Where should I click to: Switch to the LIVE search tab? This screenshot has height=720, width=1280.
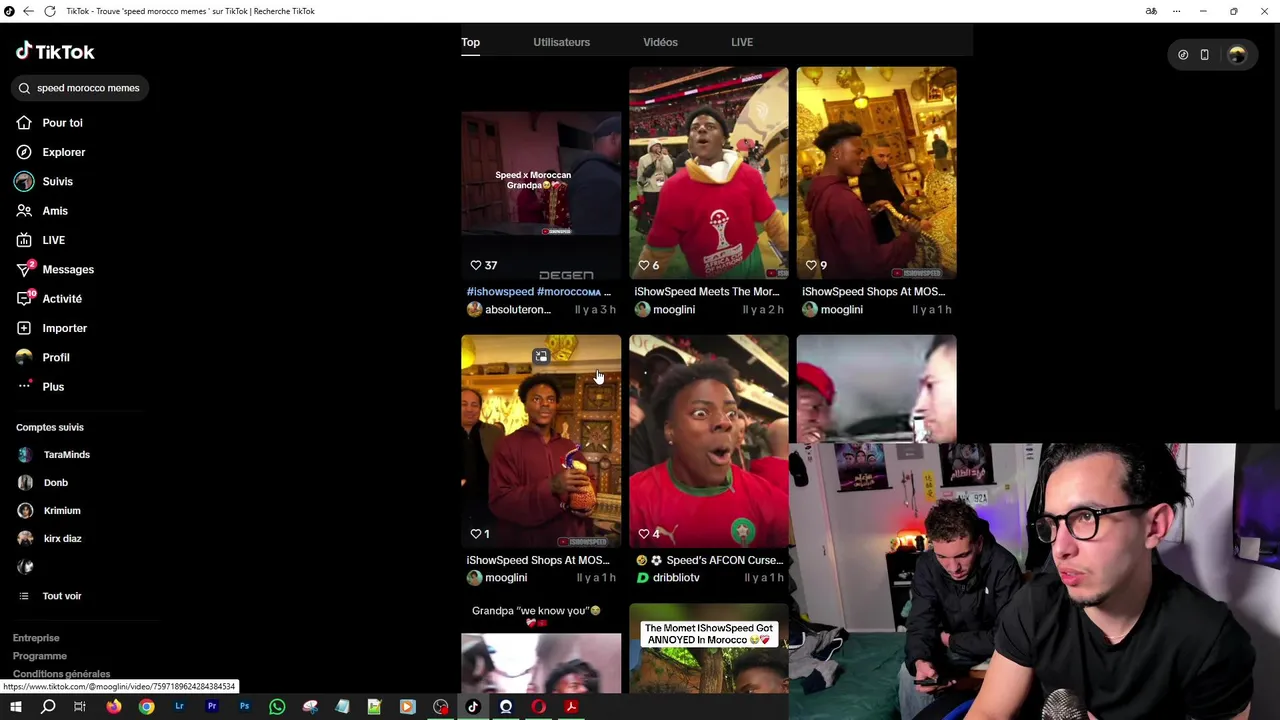click(x=742, y=42)
